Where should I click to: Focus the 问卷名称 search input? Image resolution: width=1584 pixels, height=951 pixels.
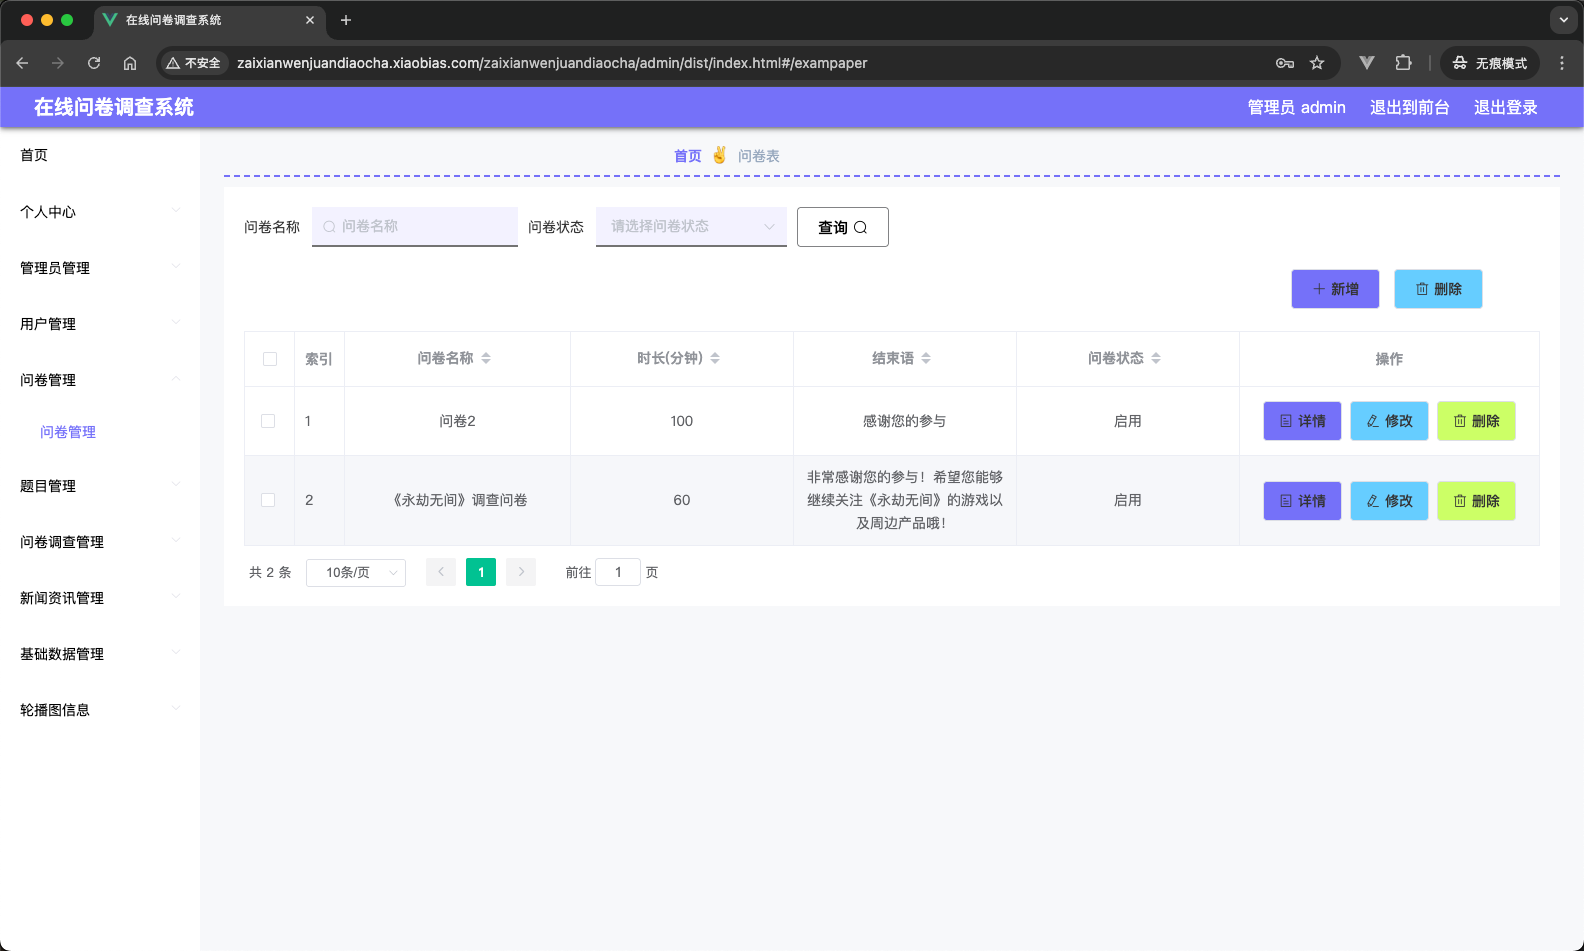click(x=415, y=226)
